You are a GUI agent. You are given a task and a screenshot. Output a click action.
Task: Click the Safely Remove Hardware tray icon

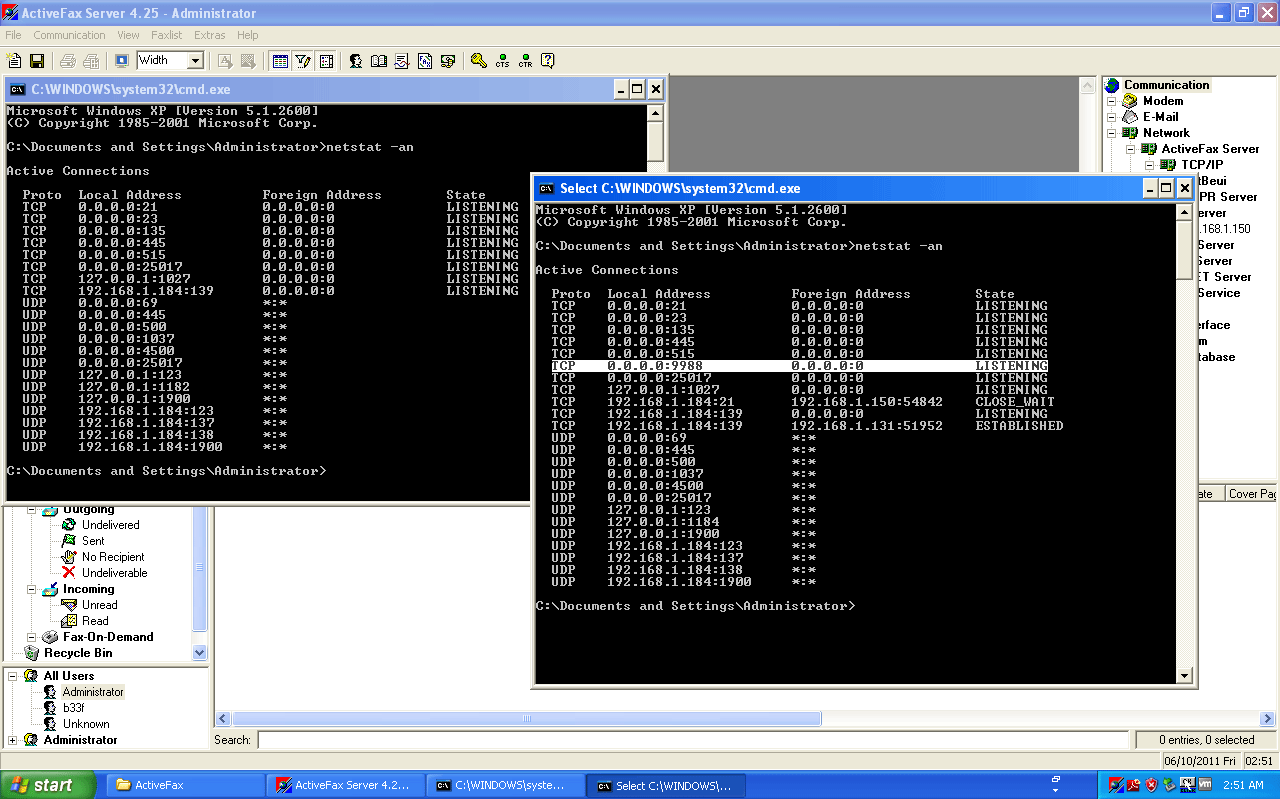[x=1168, y=785]
